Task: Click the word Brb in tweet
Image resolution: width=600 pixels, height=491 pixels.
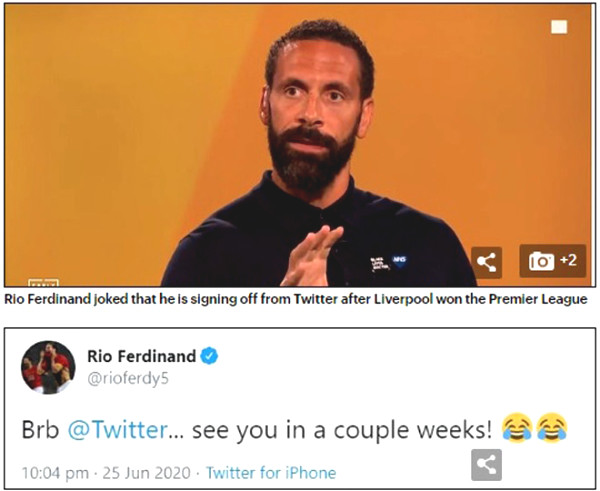Action: pyautogui.click(x=40, y=430)
